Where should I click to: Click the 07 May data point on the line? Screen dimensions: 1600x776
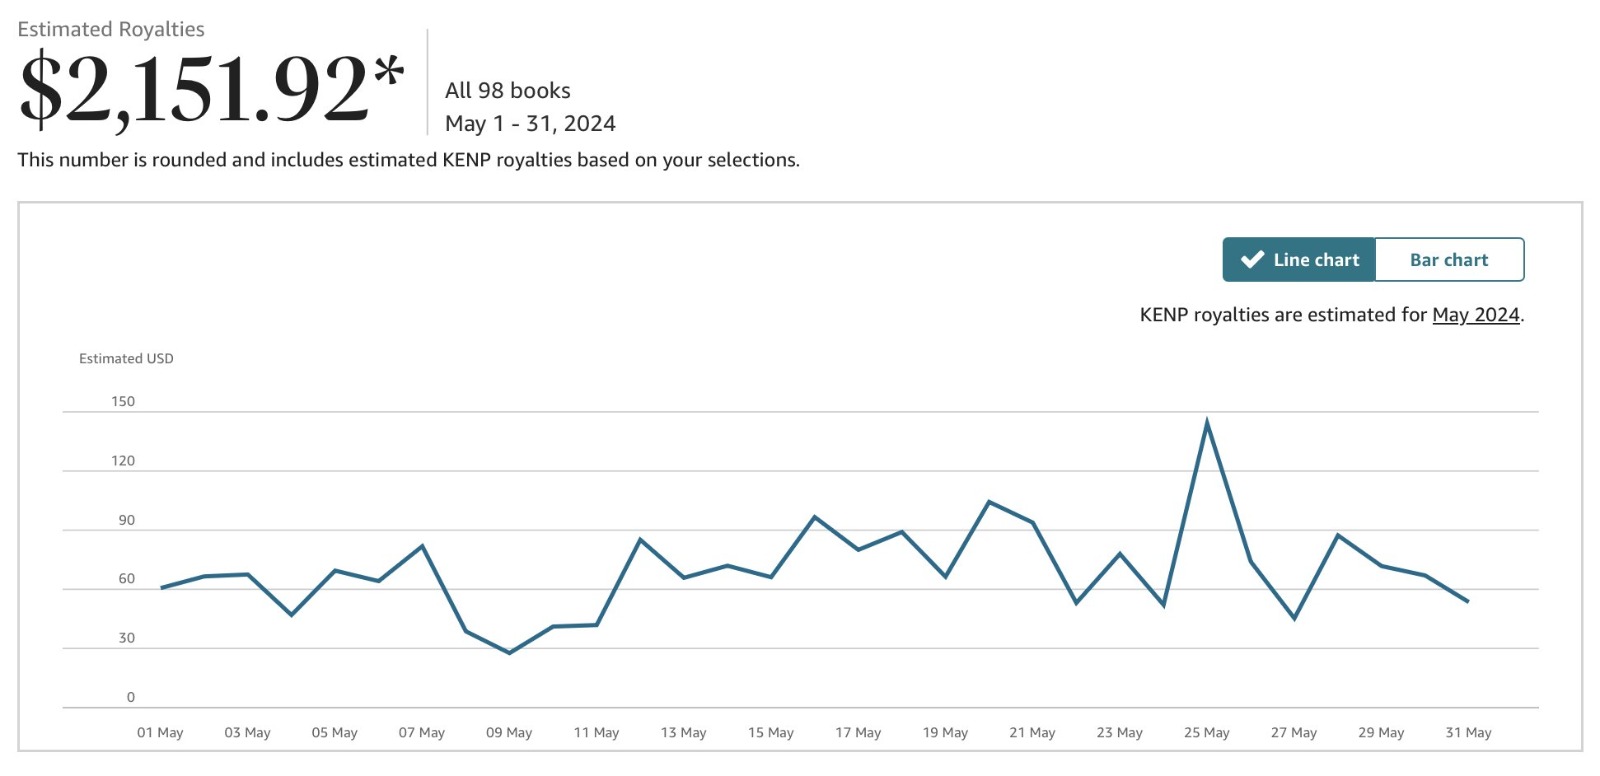422,546
